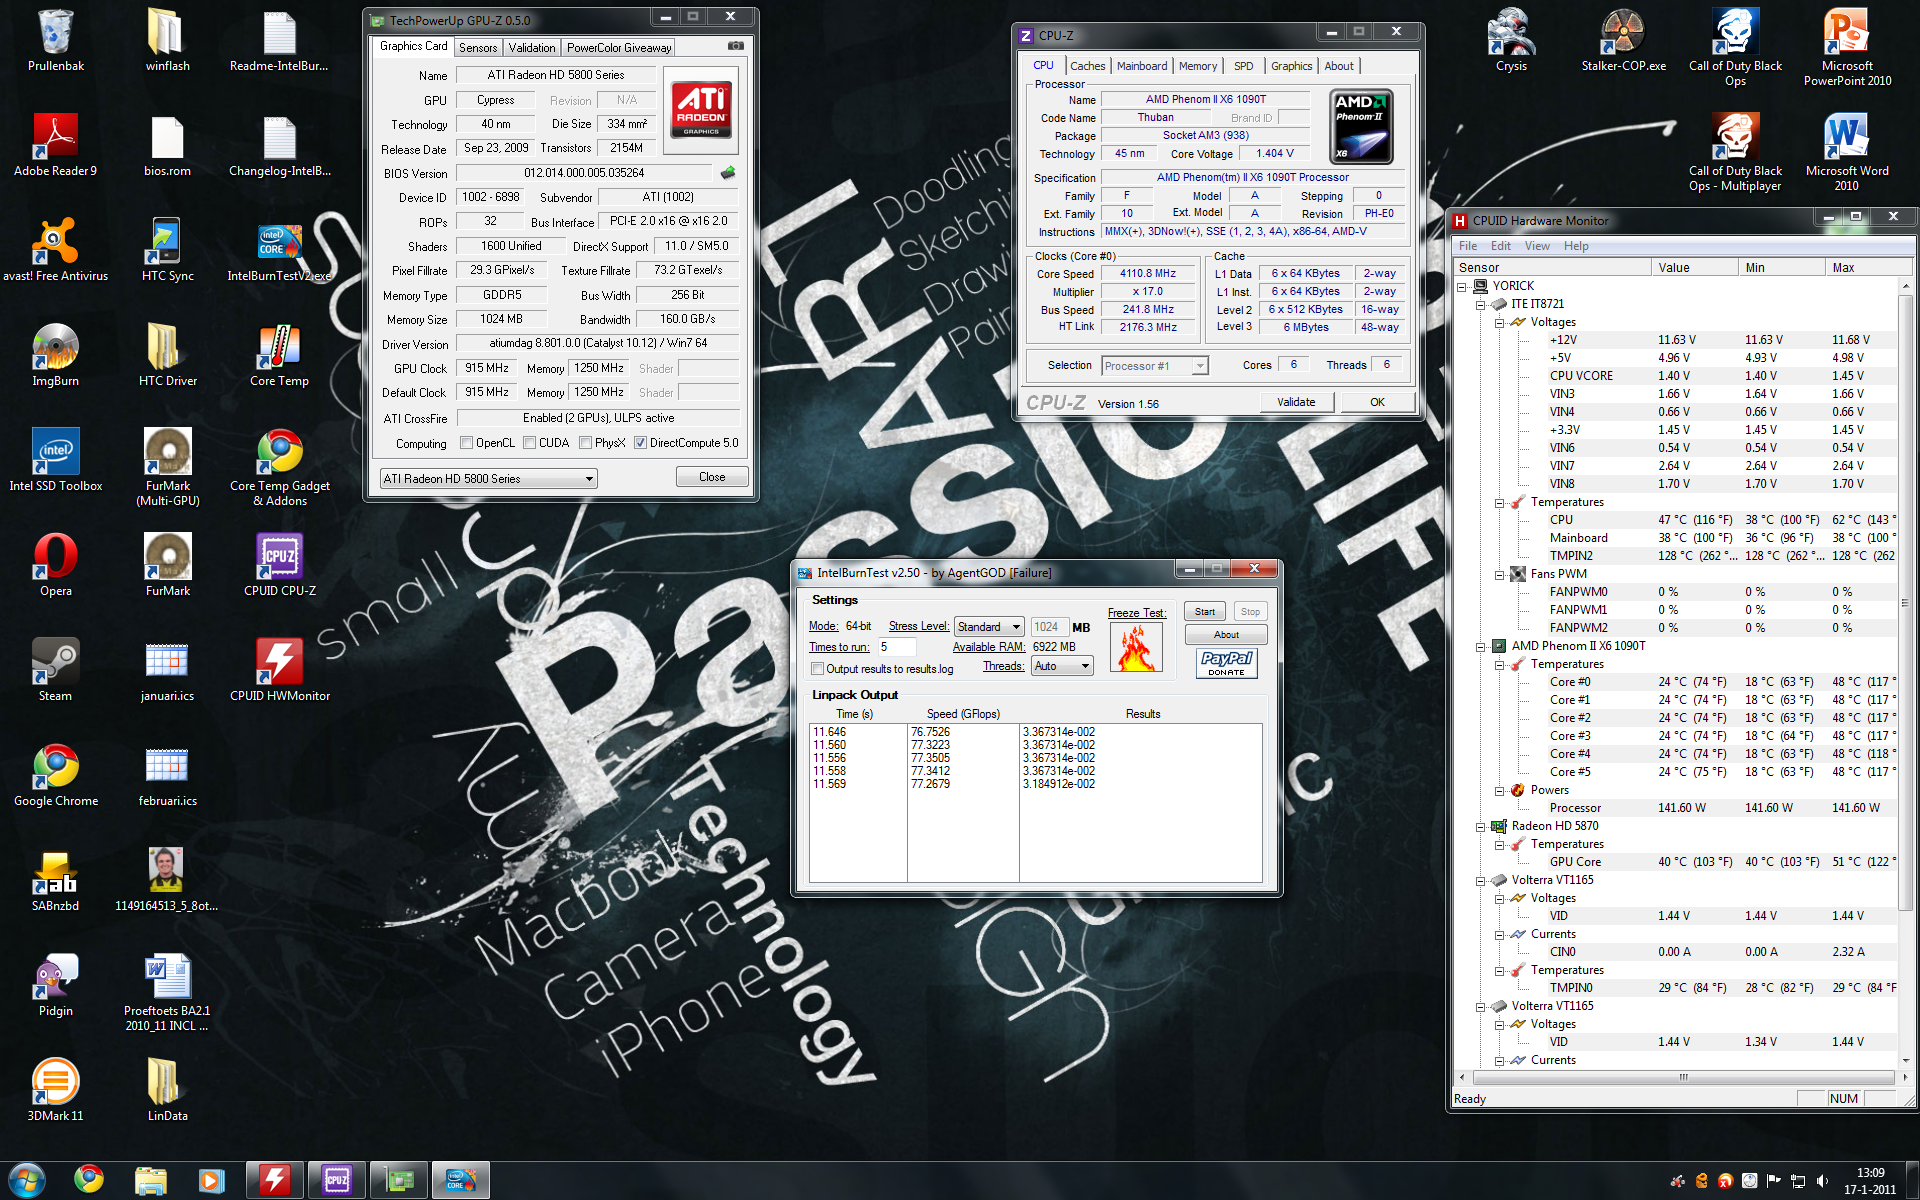The height and width of the screenshot is (1200, 1920).
Task: Collapse the AMD Phenom II X6 1090T node
Action: coord(1481,647)
